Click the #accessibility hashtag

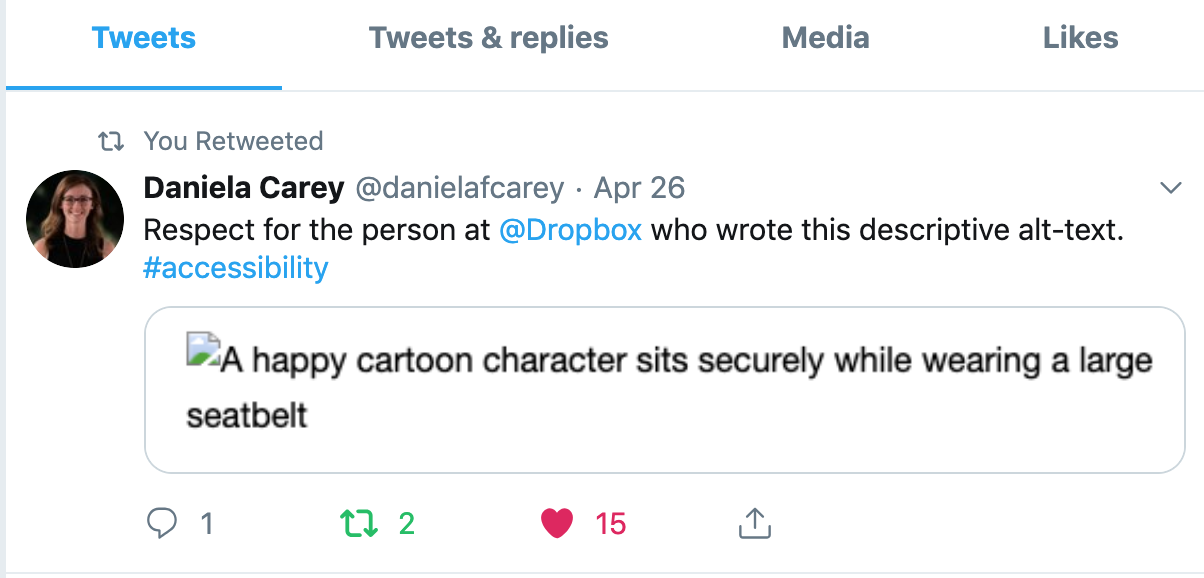pos(236,267)
